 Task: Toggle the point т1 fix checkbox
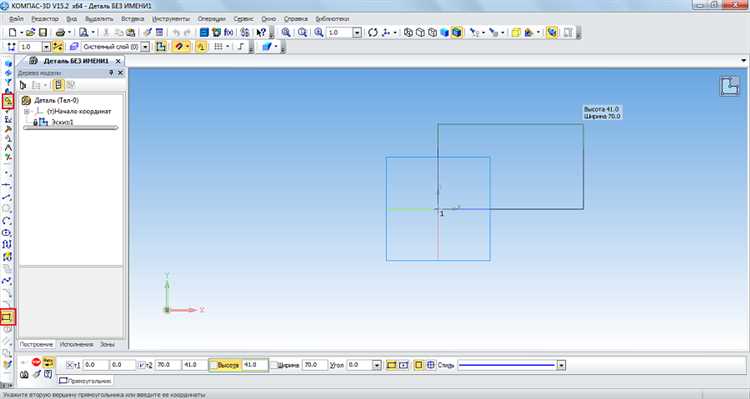69,365
